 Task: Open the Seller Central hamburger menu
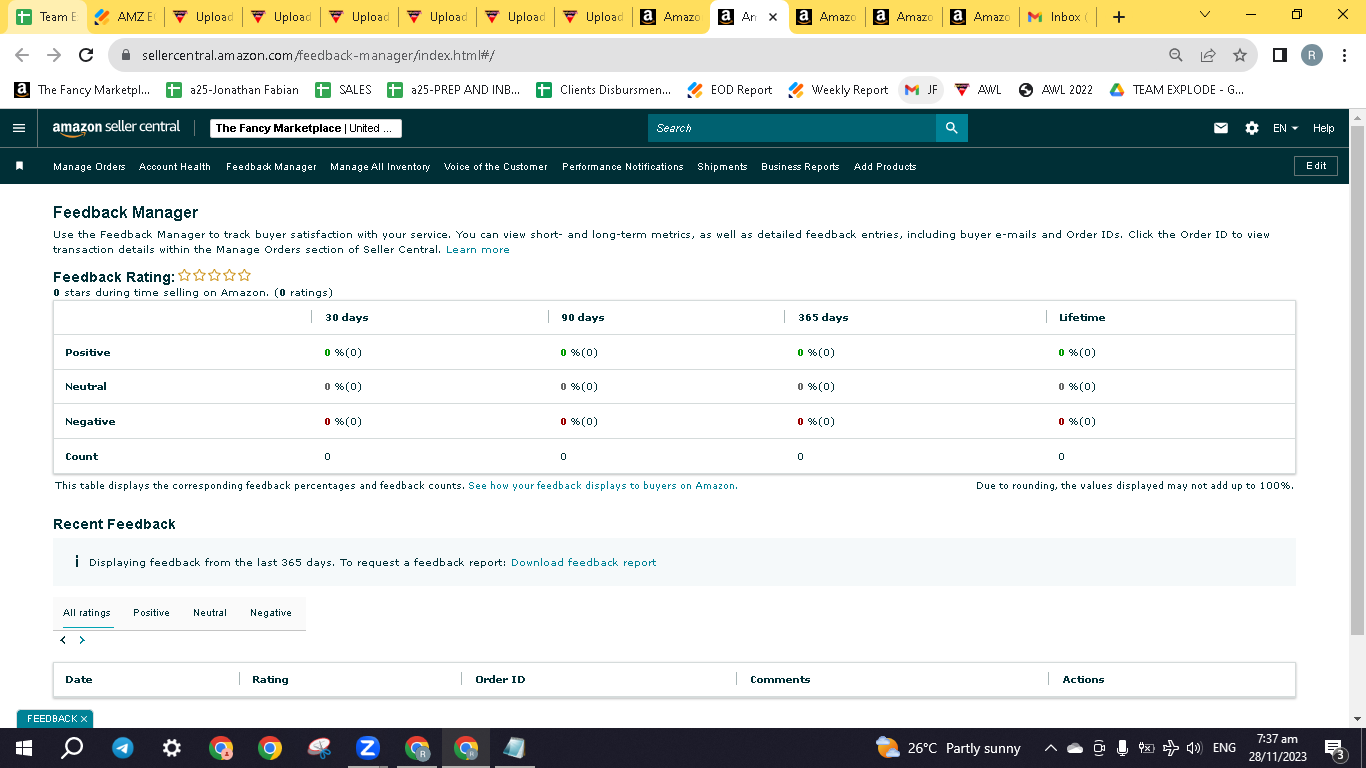(x=19, y=128)
